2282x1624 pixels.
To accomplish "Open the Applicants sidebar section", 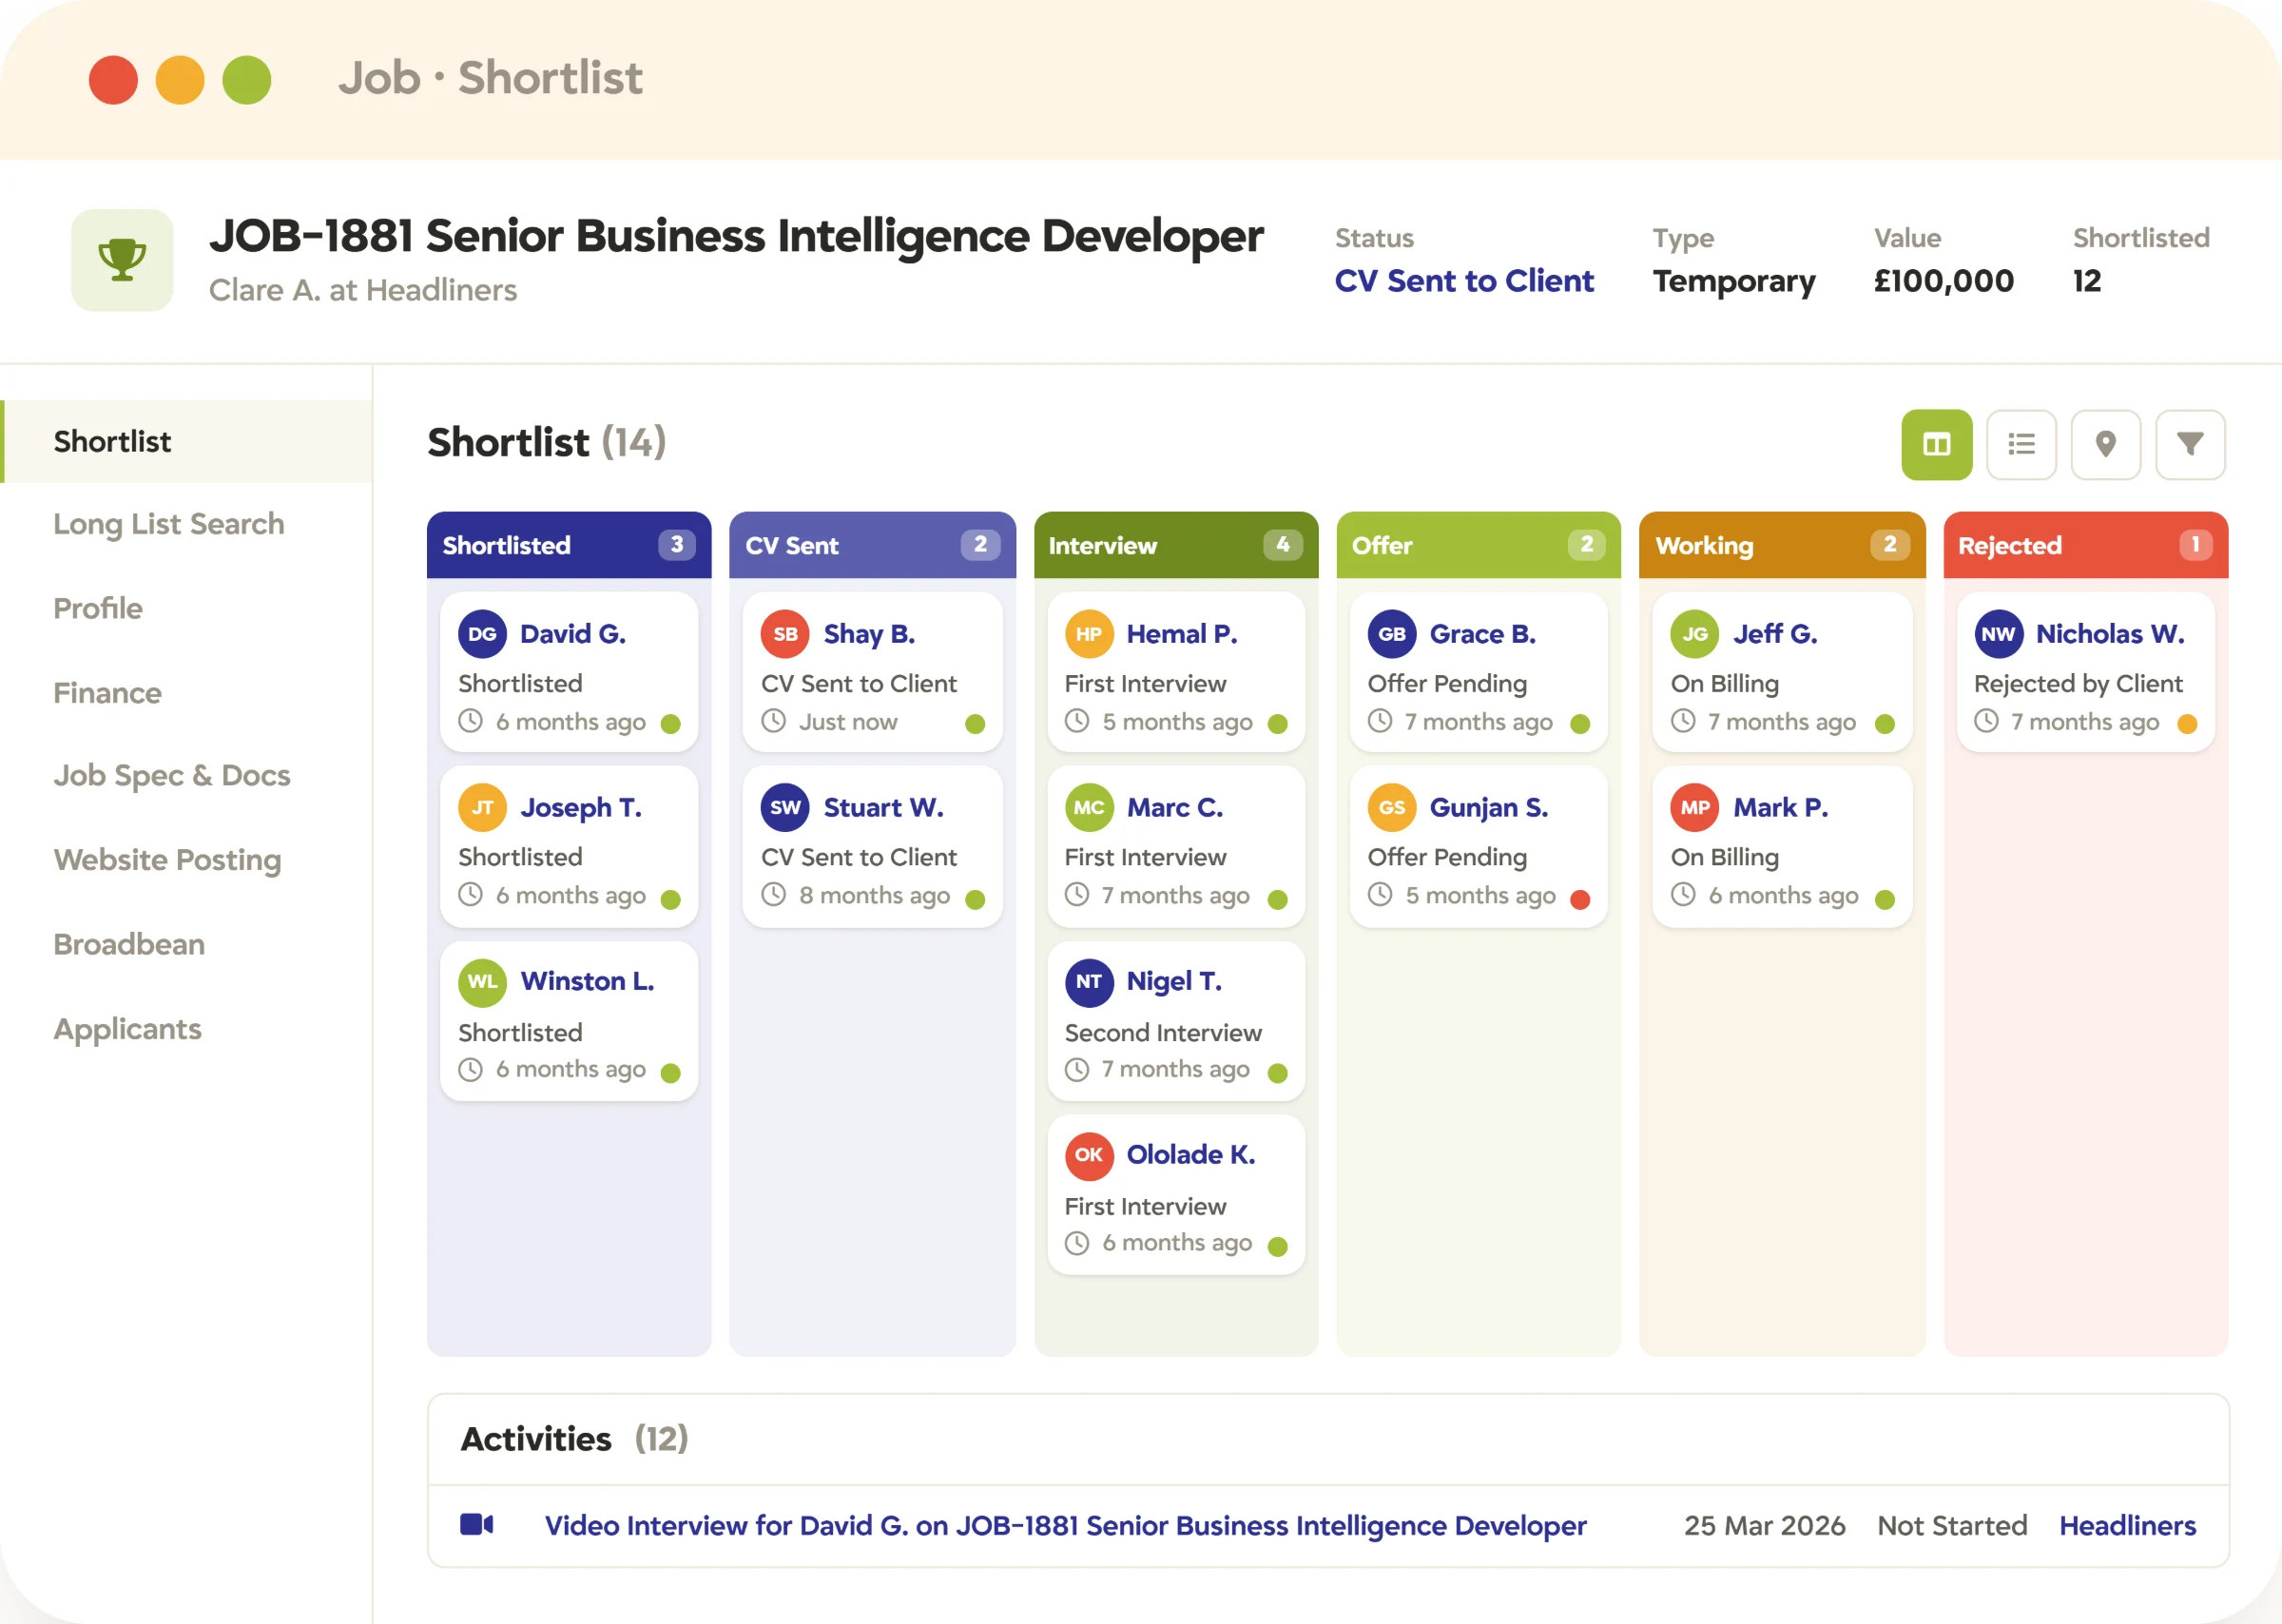I will tap(127, 1029).
